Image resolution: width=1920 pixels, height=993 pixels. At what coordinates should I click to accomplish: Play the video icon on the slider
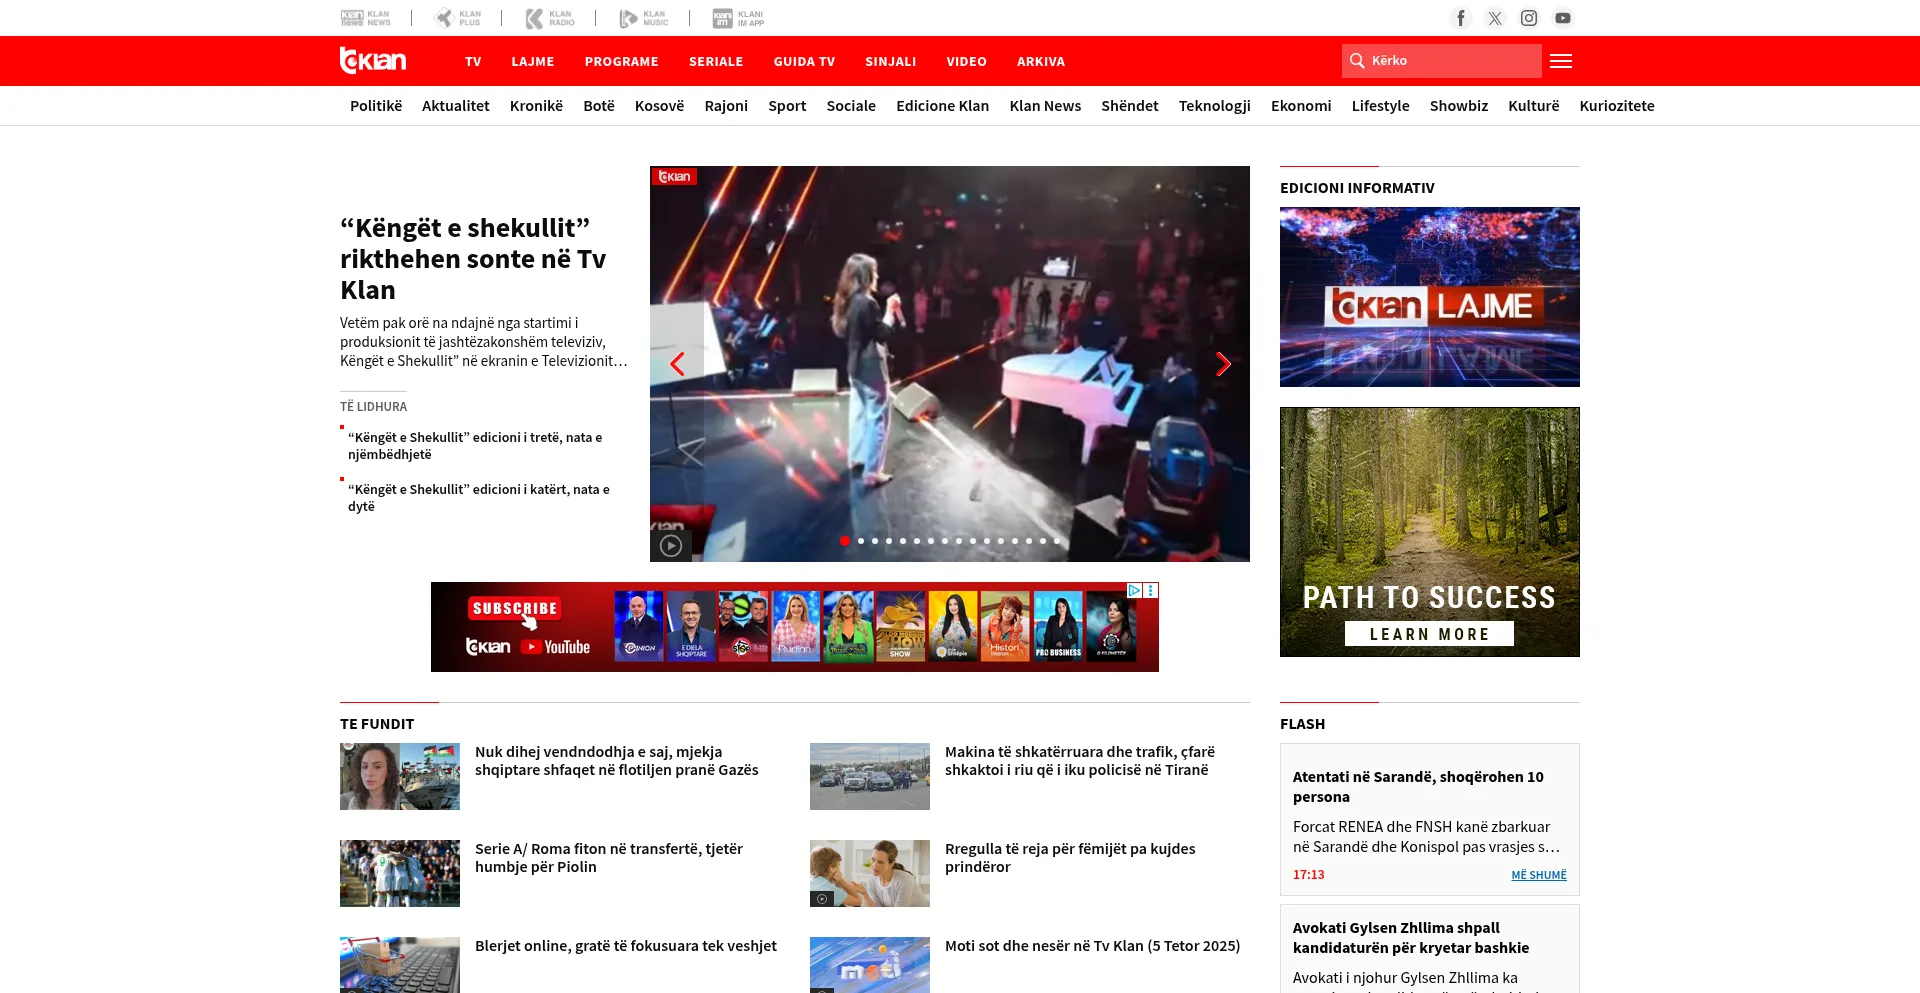[x=671, y=546]
